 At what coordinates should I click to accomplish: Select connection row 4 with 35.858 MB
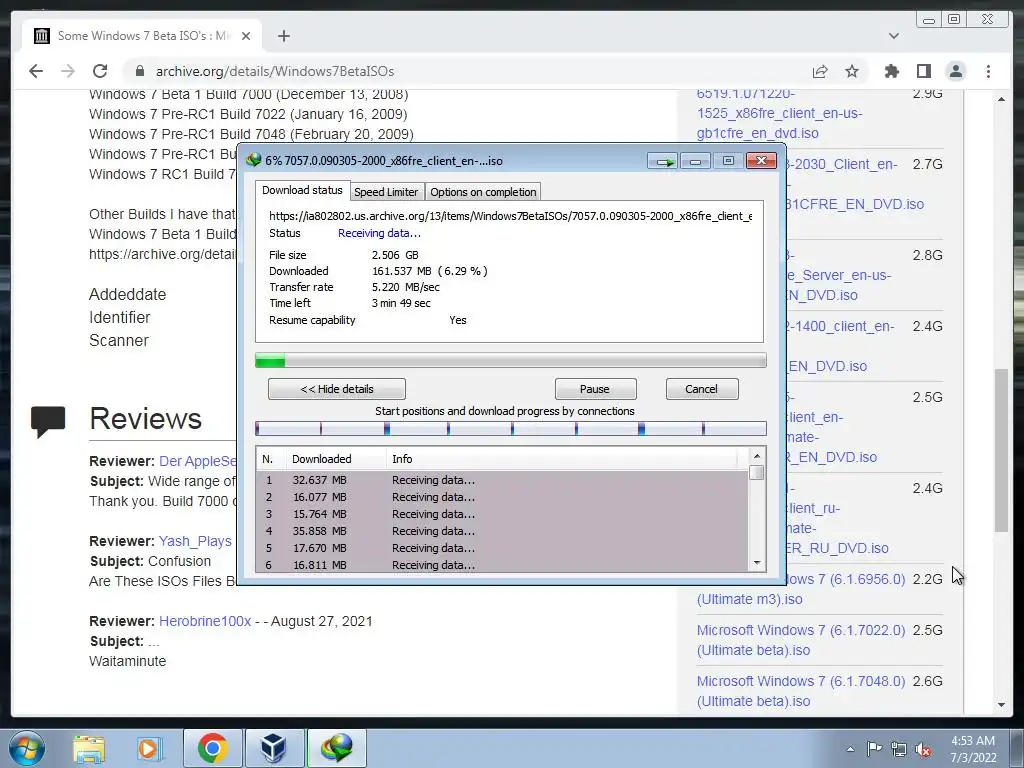[x=502, y=531]
